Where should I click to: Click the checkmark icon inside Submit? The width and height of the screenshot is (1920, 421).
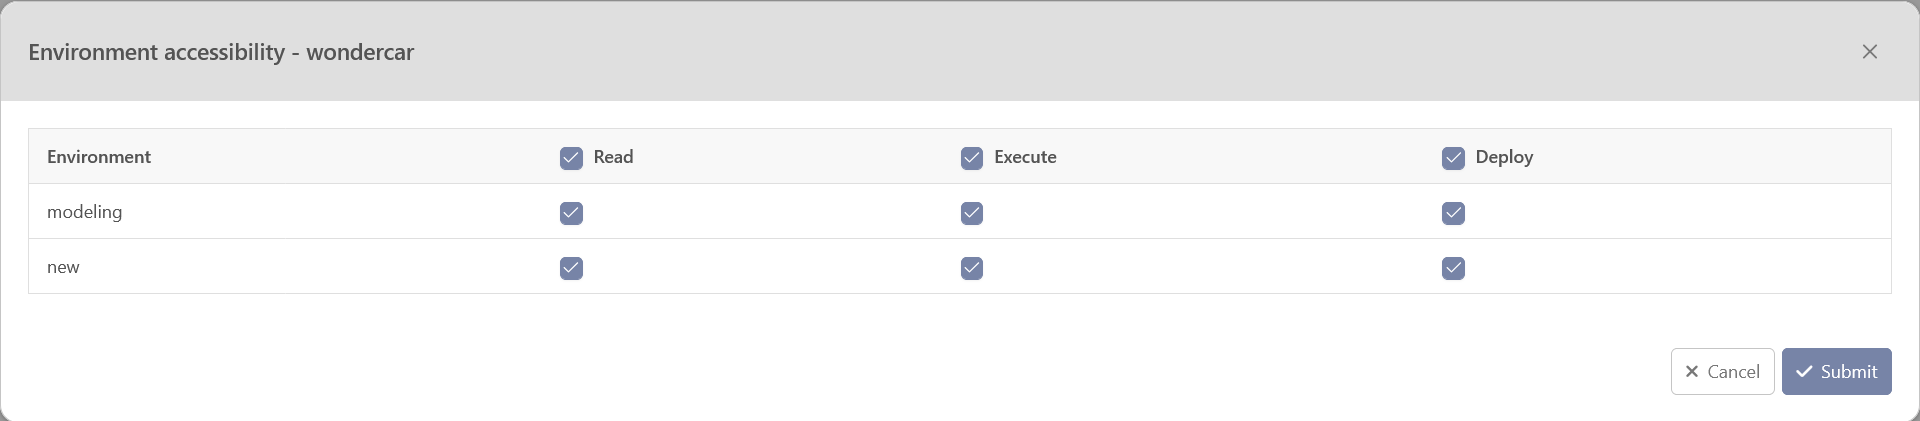coord(1804,372)
